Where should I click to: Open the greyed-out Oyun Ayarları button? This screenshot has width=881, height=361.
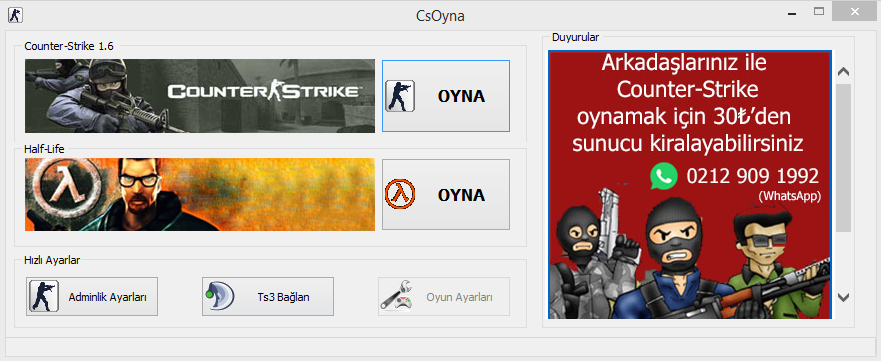[x=444, y=296]
